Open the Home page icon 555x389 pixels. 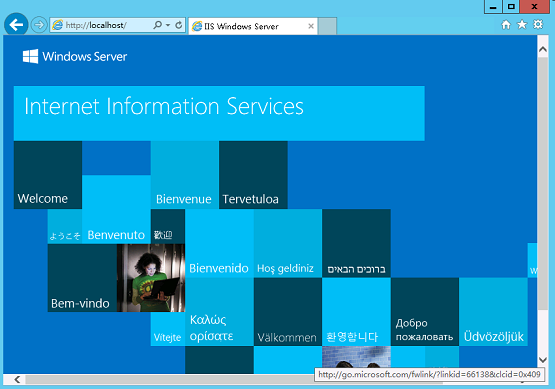[506, 25]
